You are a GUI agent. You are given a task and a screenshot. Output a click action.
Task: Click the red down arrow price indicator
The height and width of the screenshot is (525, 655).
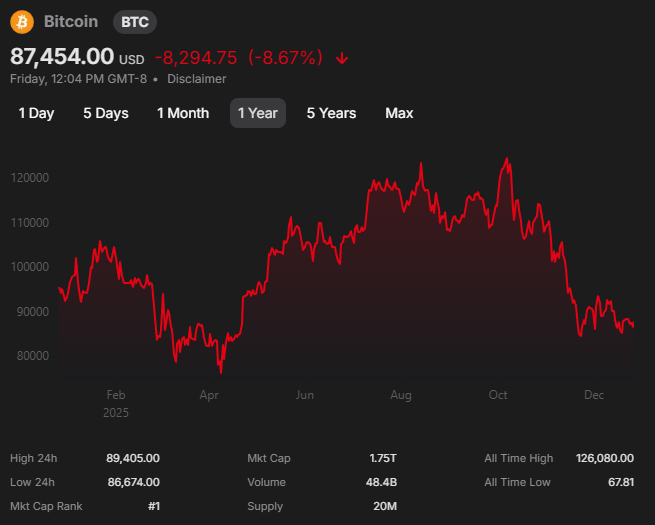click(342, 58)
